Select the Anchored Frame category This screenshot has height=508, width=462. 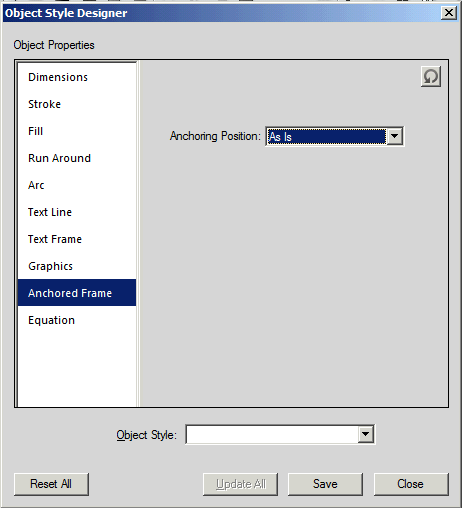click(x=77, y=293)
